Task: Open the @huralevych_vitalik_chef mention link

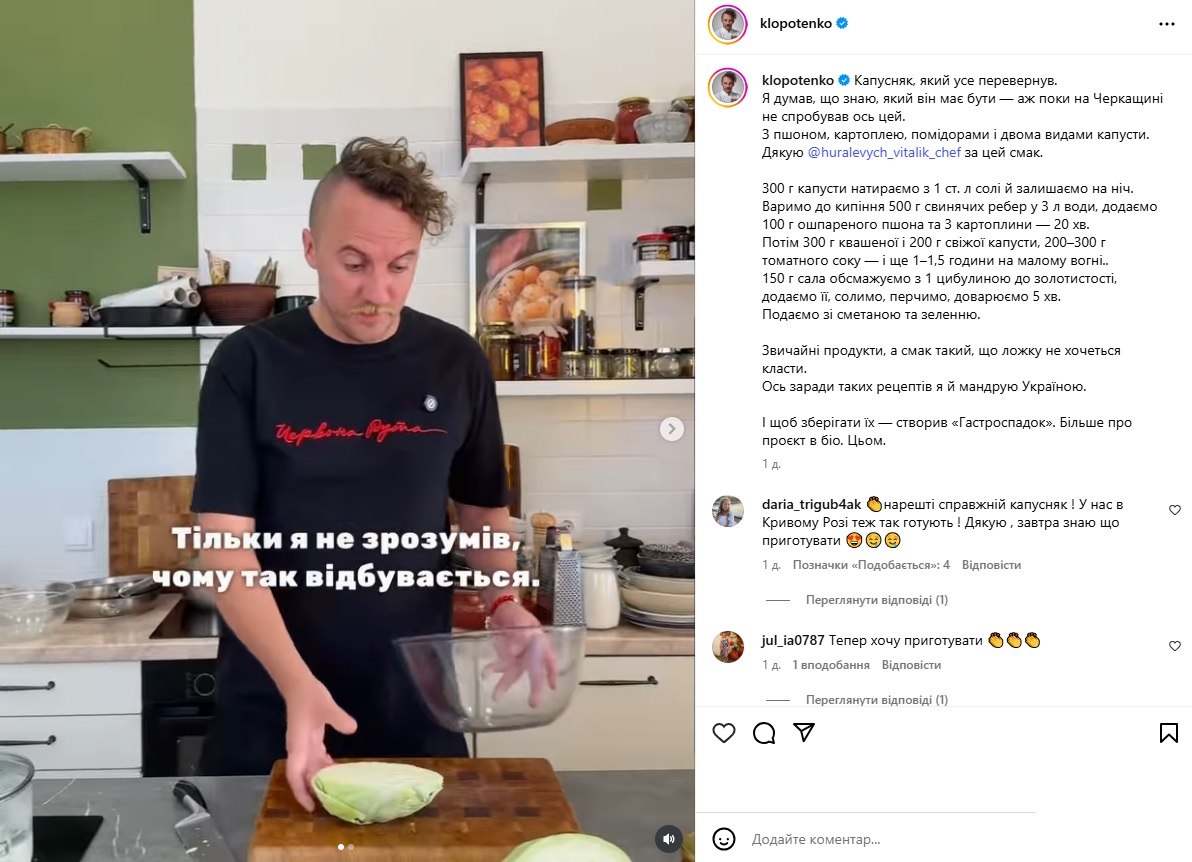Action: click(884, 152)
